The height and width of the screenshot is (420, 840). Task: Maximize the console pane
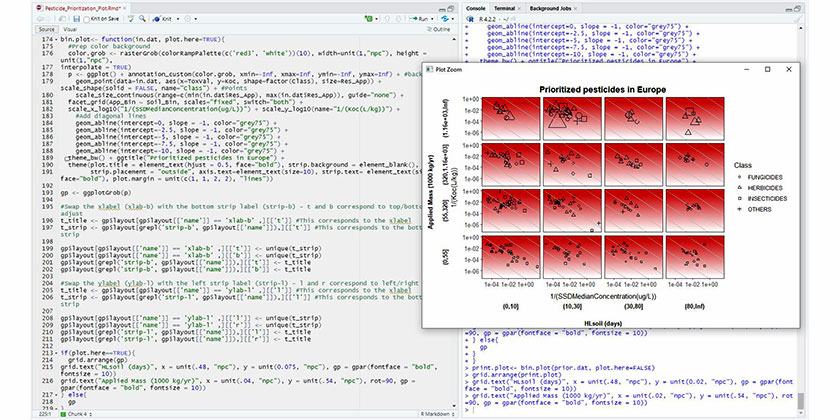798,9
